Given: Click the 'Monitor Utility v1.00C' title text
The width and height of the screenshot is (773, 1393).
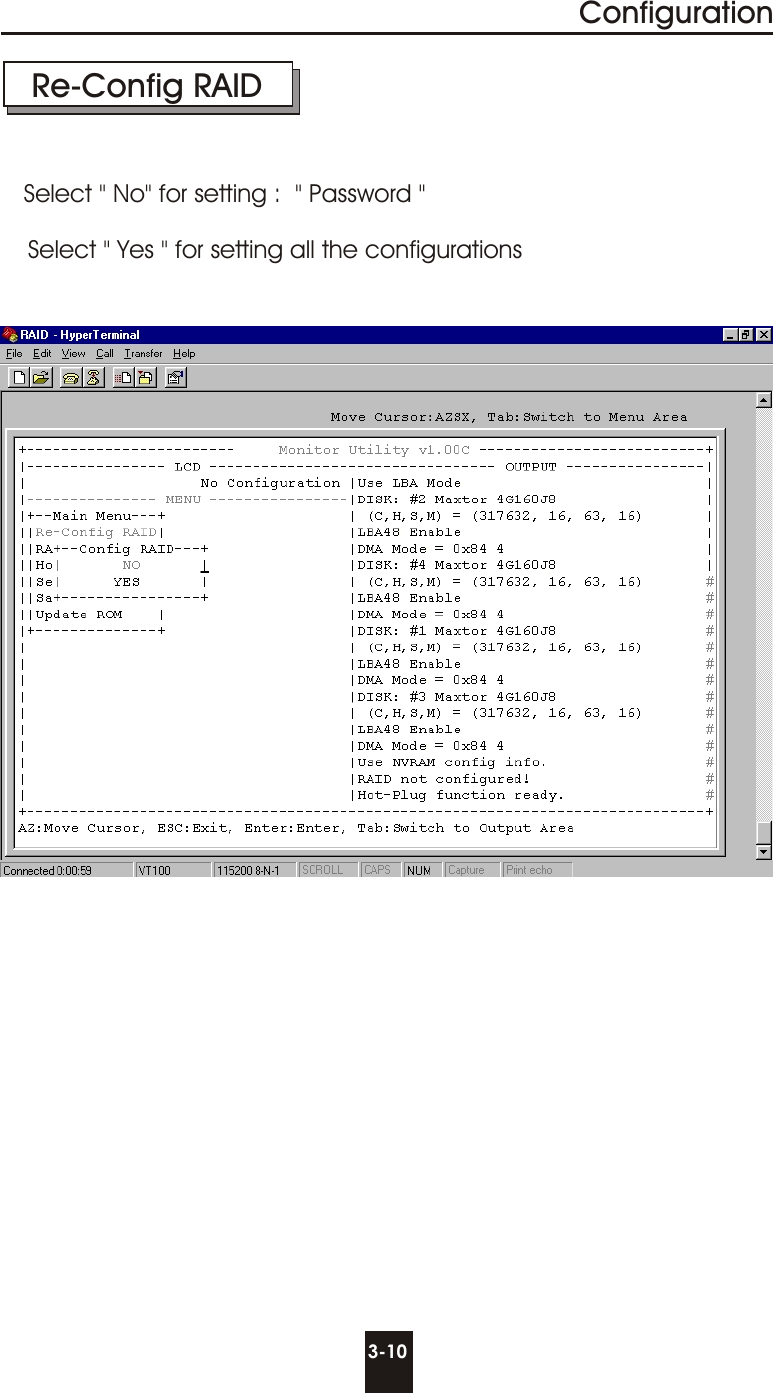Looking at the screenshot, I should 374,450.
